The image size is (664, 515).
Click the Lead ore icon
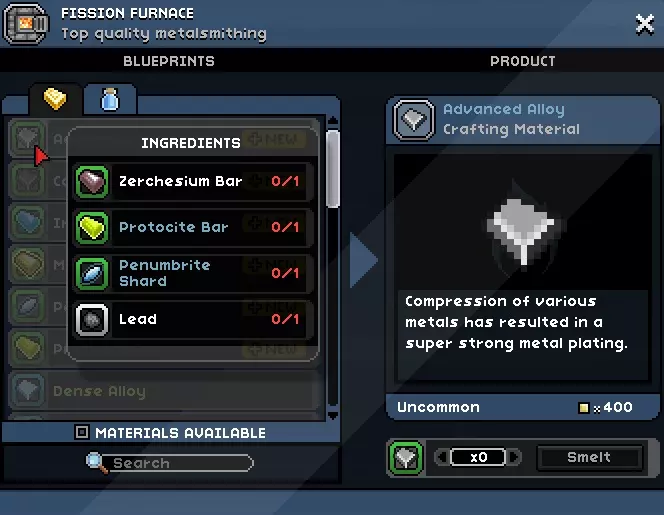(92, 320)
